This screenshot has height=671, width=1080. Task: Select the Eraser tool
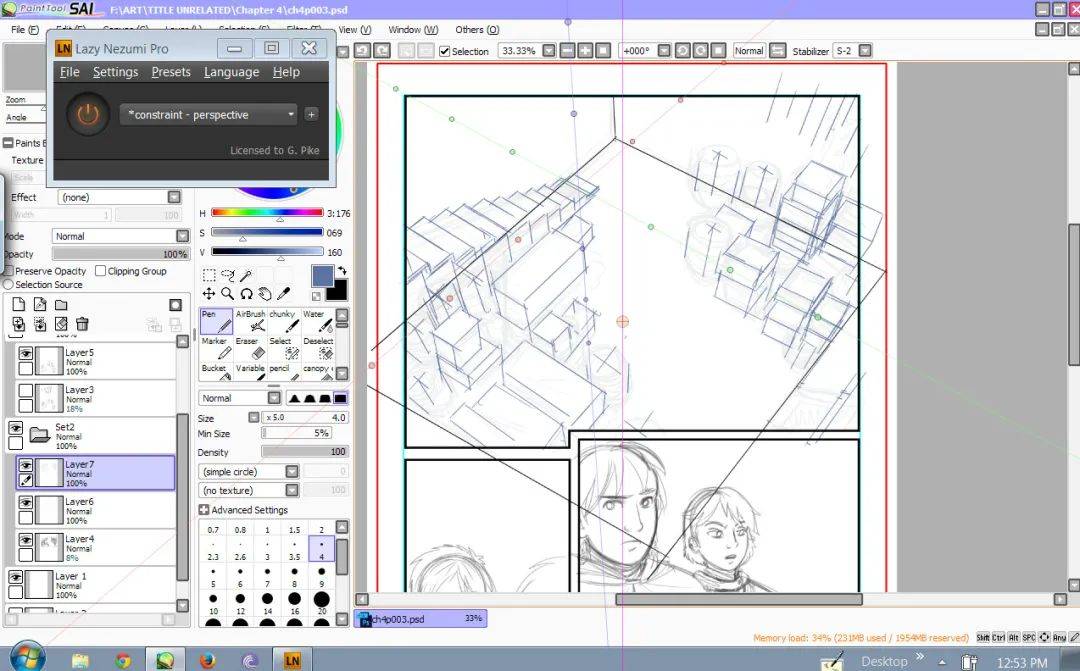[250, 348]
